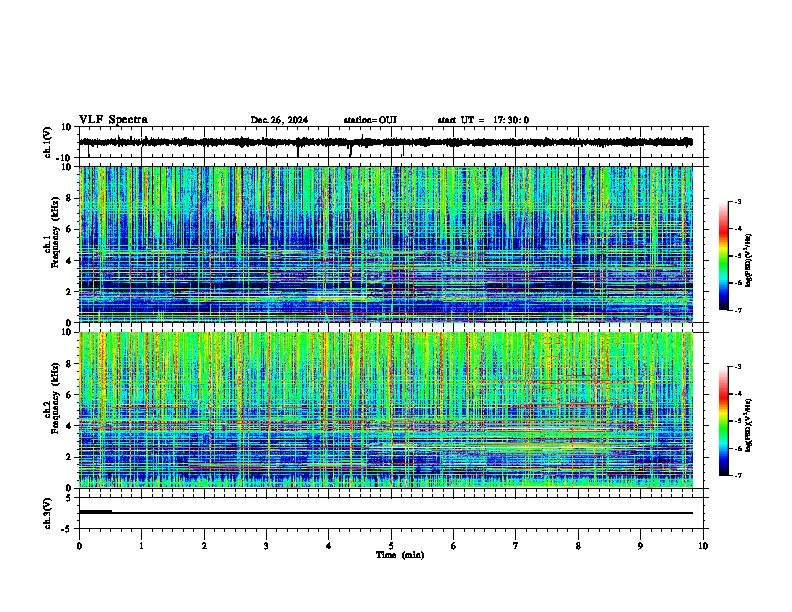The width and height of the screenshot is (792, 612).
Task: Click the log(PSD) label beside ch.1 colorbar
Action: point(748,260)
